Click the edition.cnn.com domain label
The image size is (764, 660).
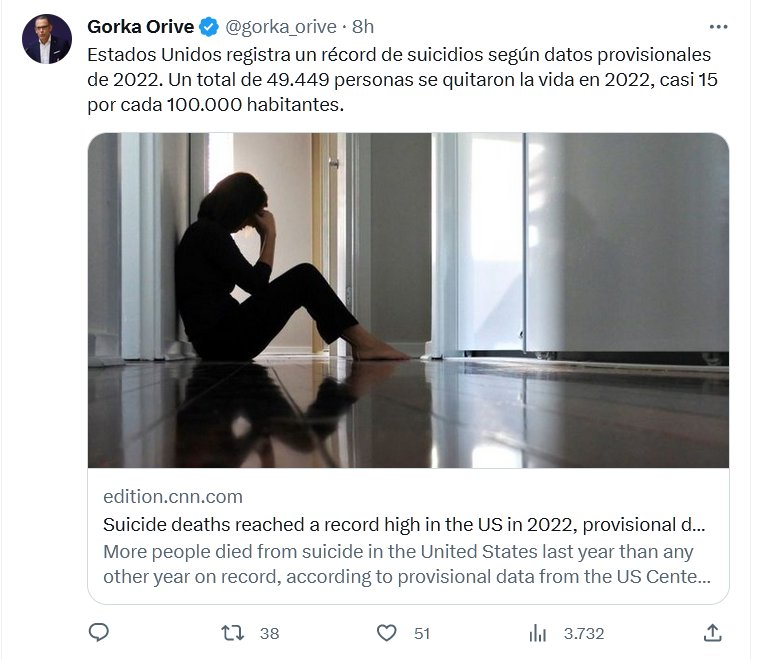click(x=173, y=496)
